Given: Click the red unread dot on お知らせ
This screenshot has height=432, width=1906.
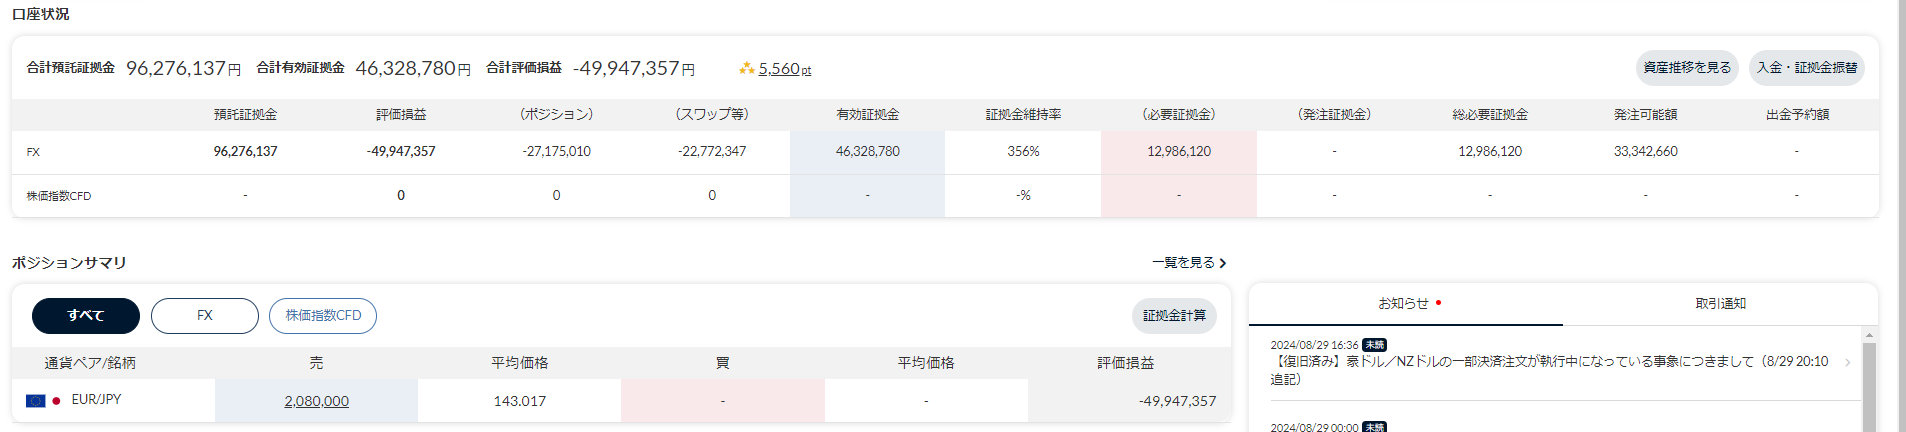Looking at the screenshot, I should (1438, 303).
